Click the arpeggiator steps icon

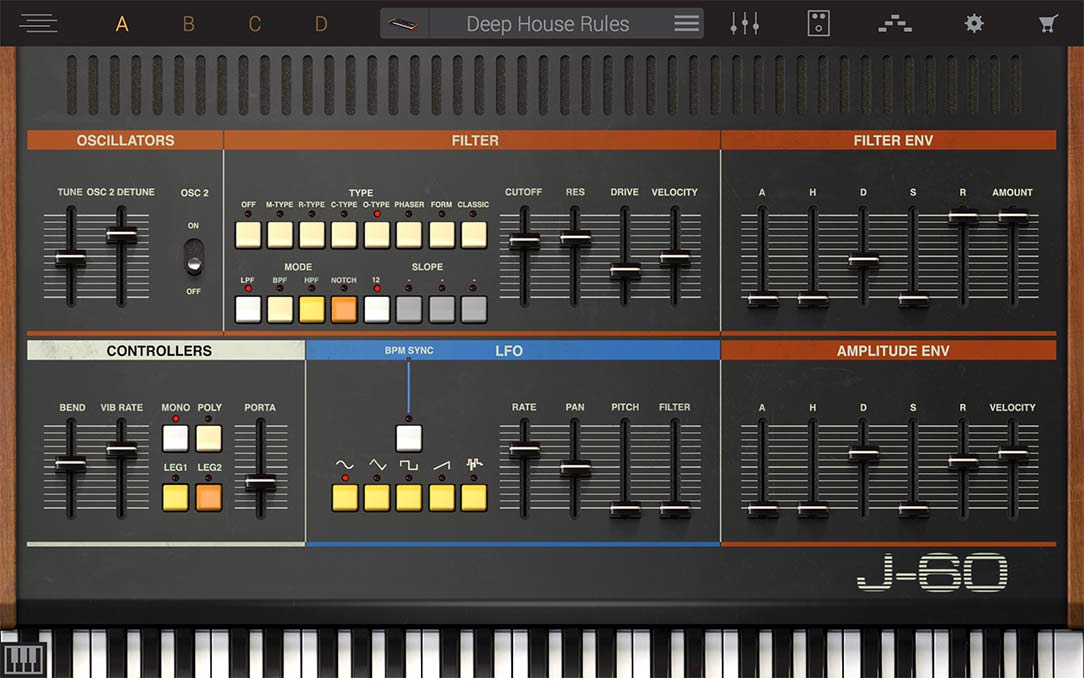894,24
